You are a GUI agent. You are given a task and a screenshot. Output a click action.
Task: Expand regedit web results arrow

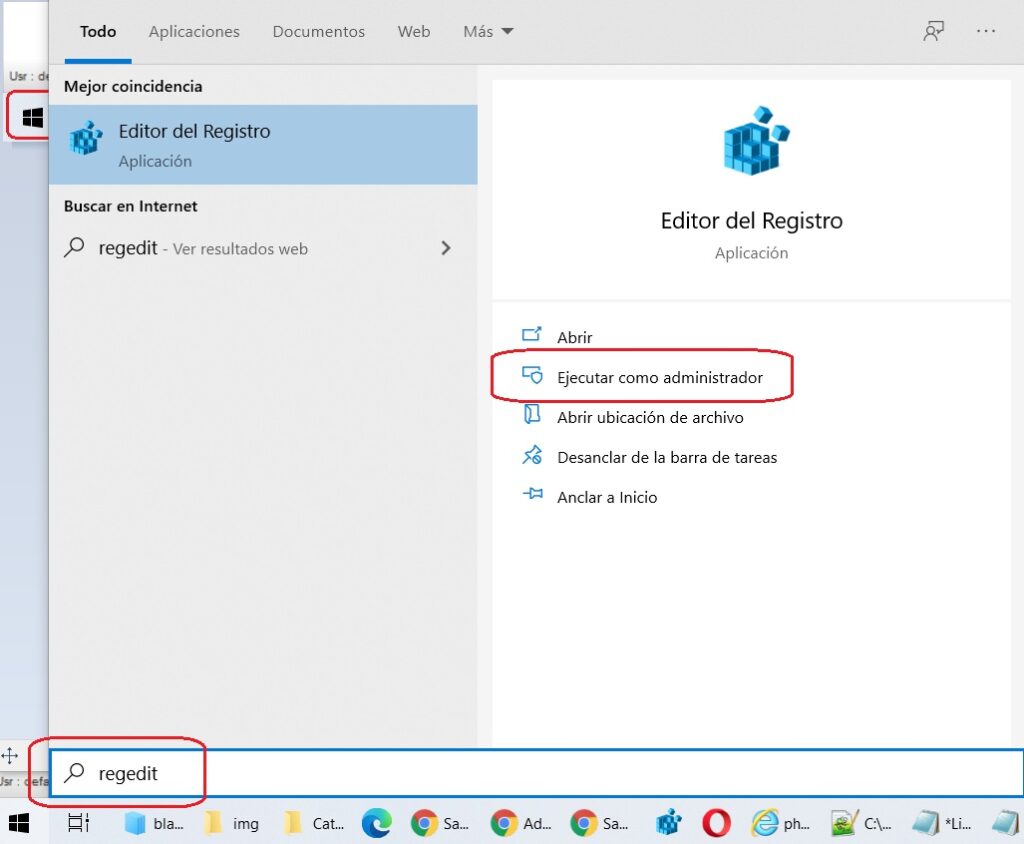(446, 249)
